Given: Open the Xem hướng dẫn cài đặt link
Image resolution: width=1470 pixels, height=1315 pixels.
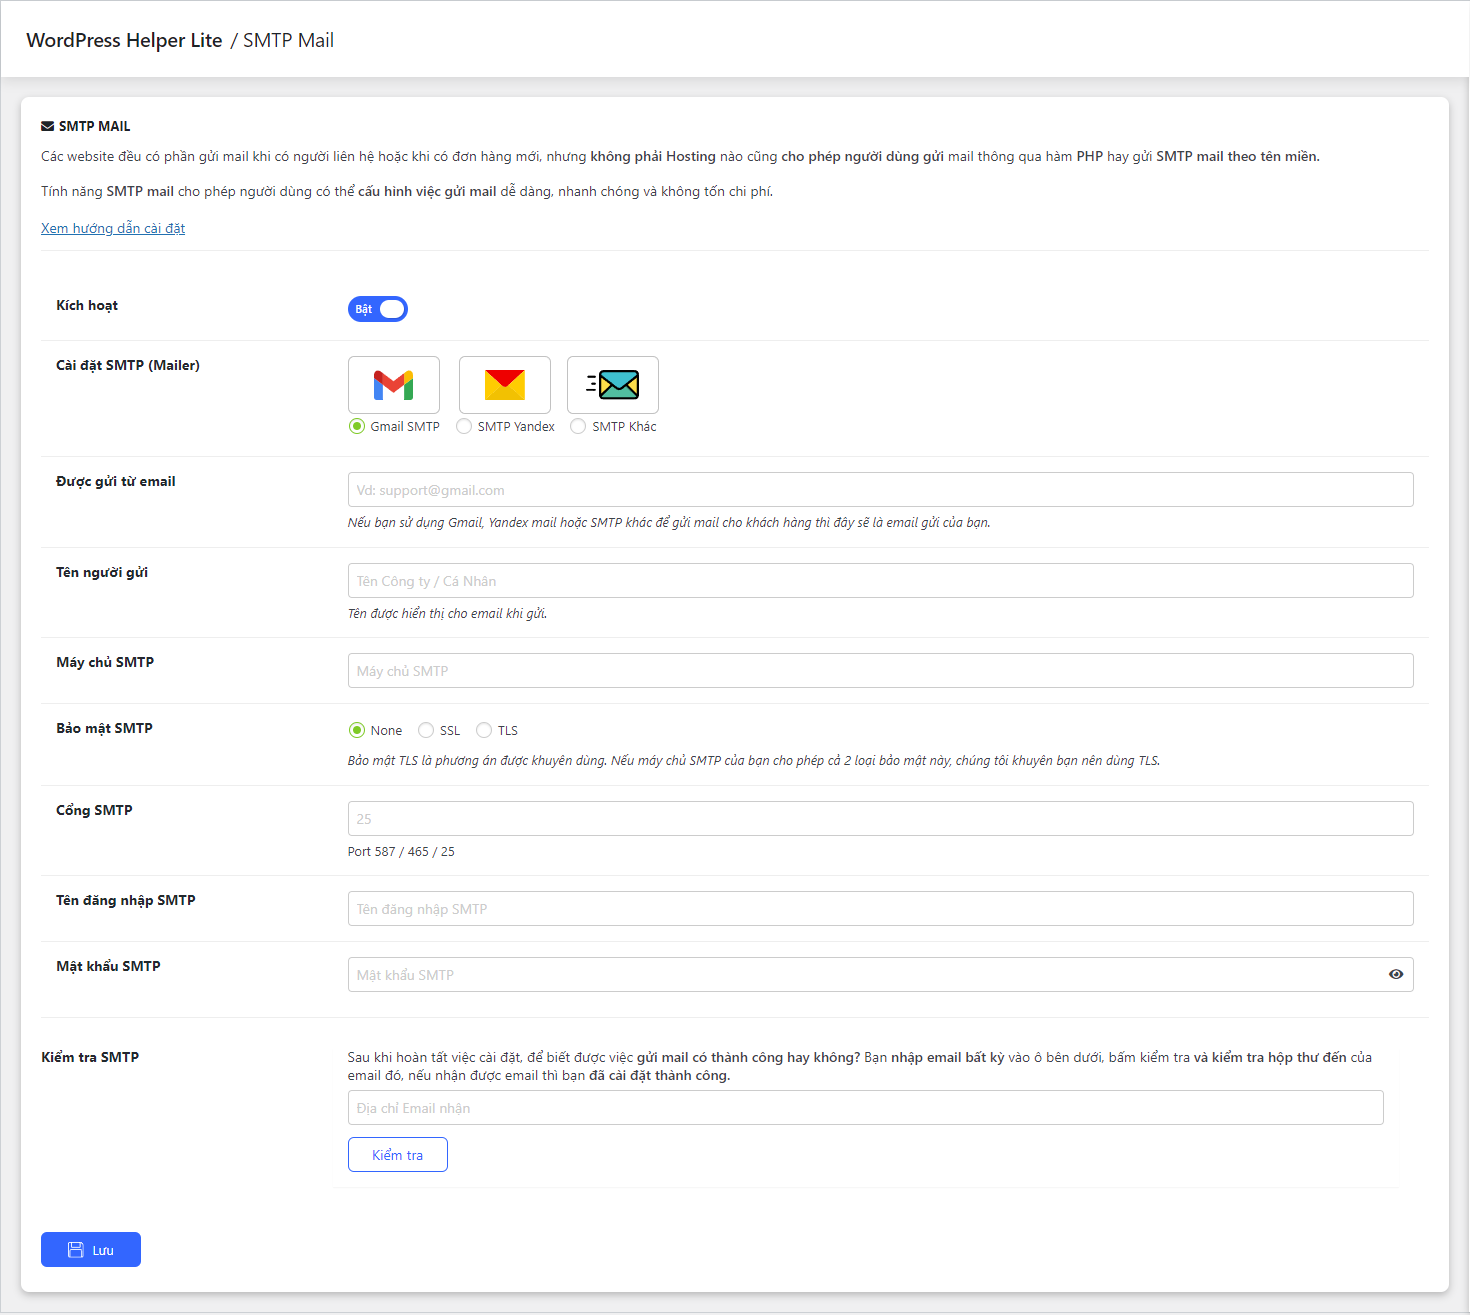Looking at the screenshot, I should pos(113,229).
